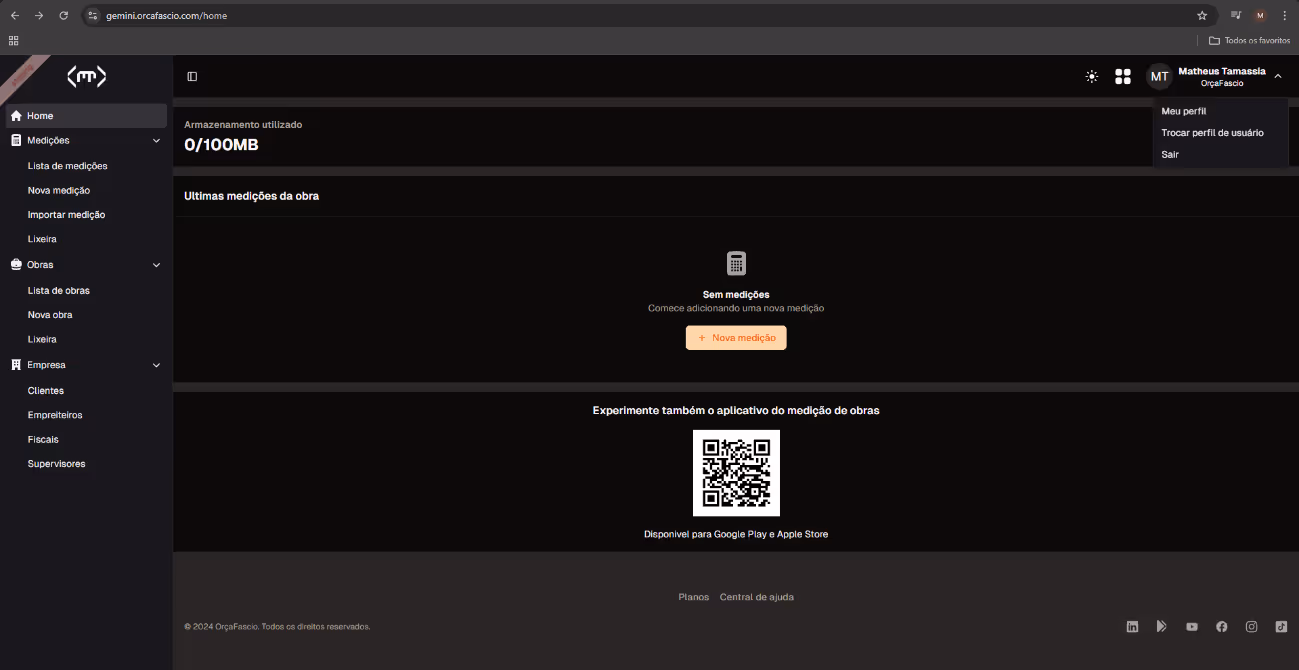Open Meu perfil menu entry

1184,111
